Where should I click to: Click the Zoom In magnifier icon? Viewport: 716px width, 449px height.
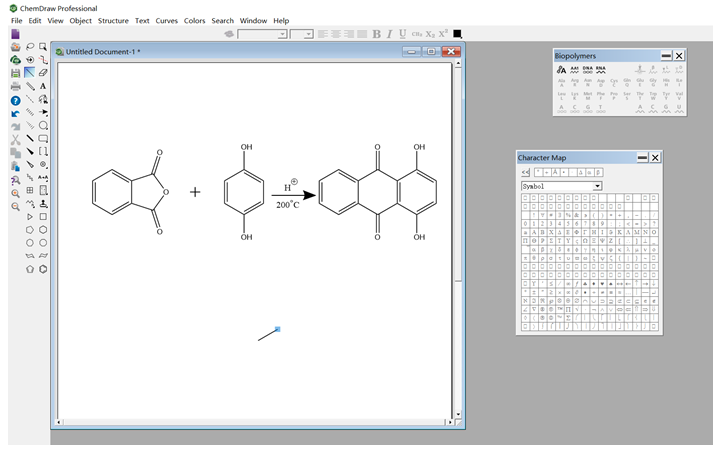(16, 193)
